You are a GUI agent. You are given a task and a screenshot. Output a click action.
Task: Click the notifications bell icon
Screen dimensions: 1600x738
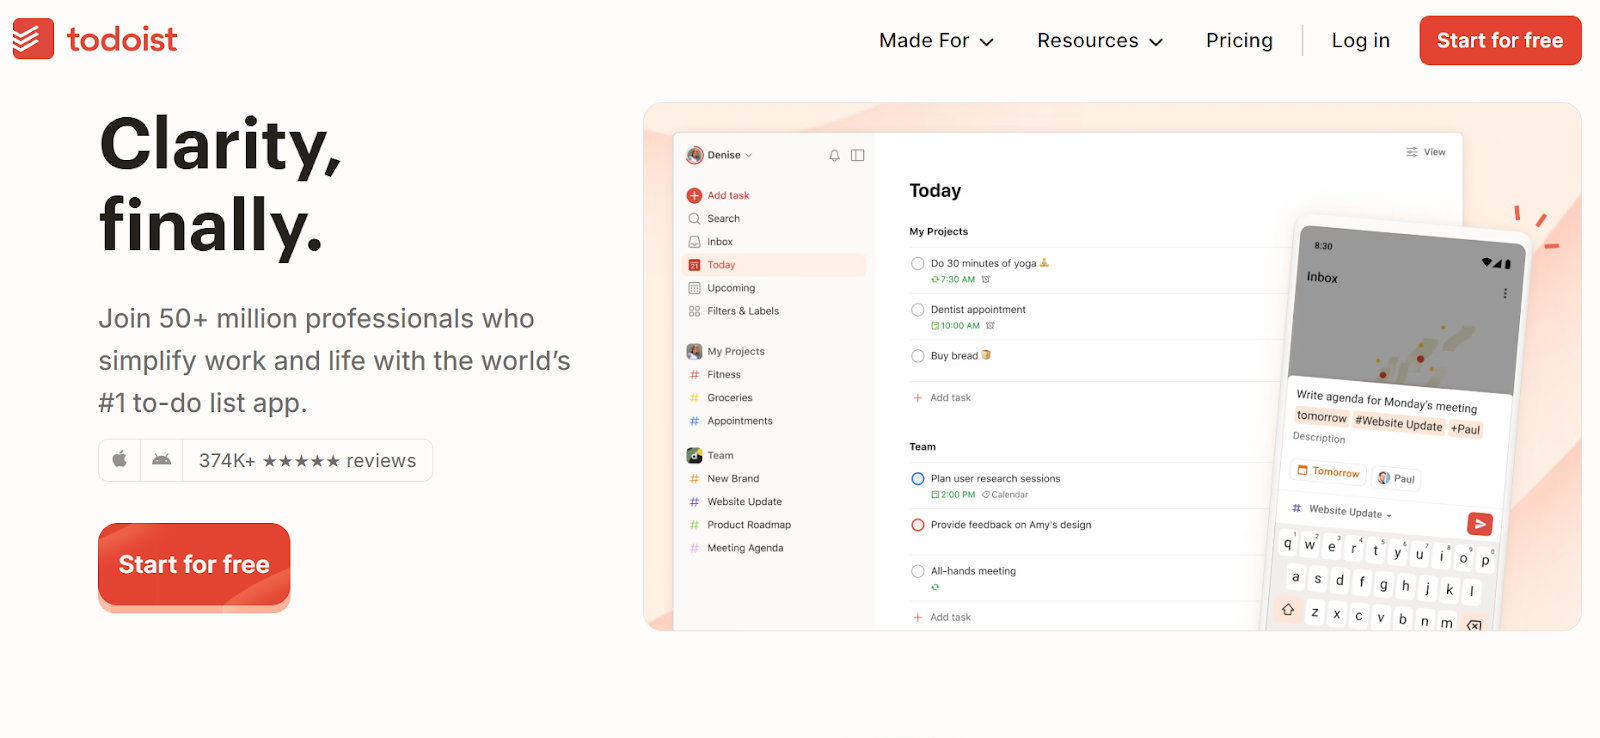point(834,155)
